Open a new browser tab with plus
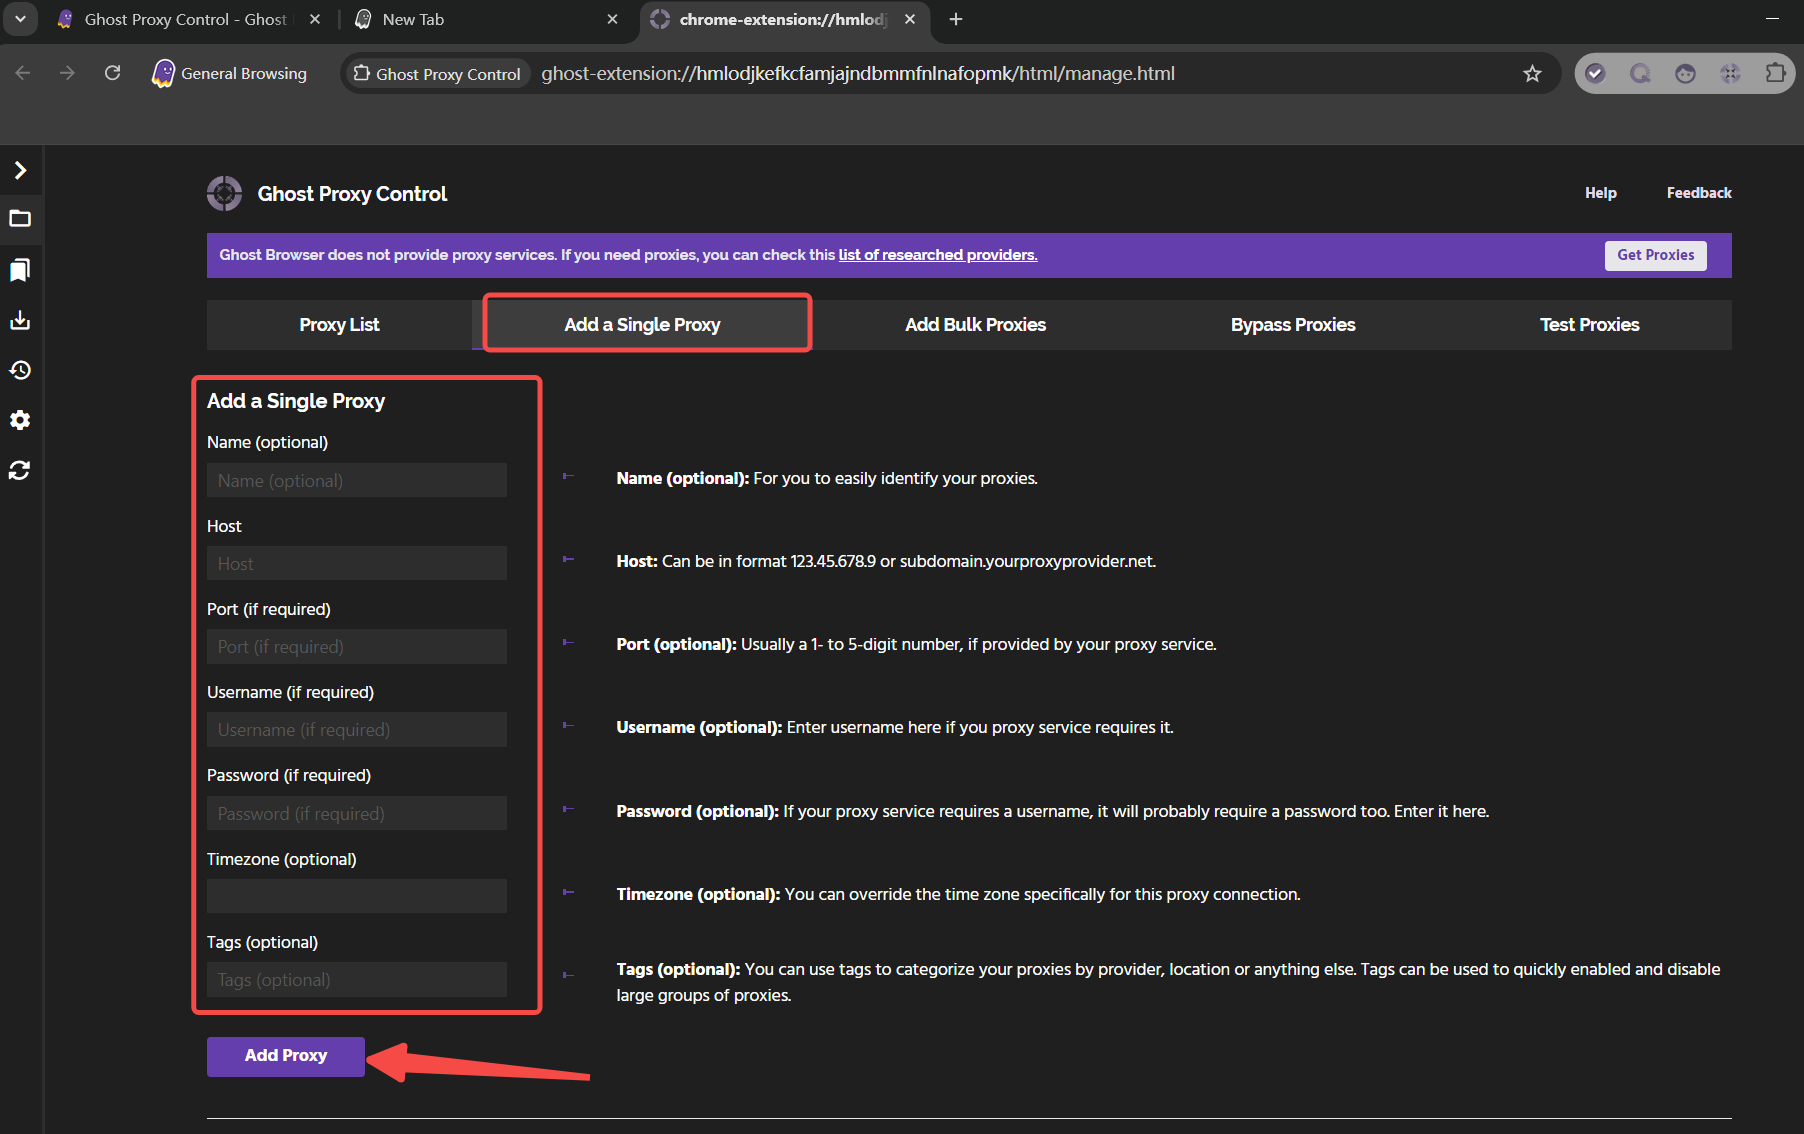The image size is (1804, 1134). pyautogui.click(x=956, y=19)
